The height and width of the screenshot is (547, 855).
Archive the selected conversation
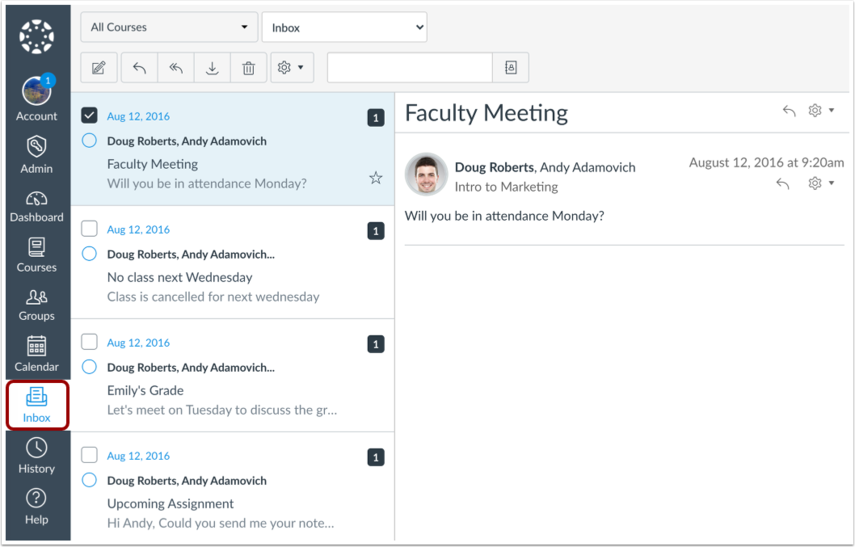pos(212,68)
